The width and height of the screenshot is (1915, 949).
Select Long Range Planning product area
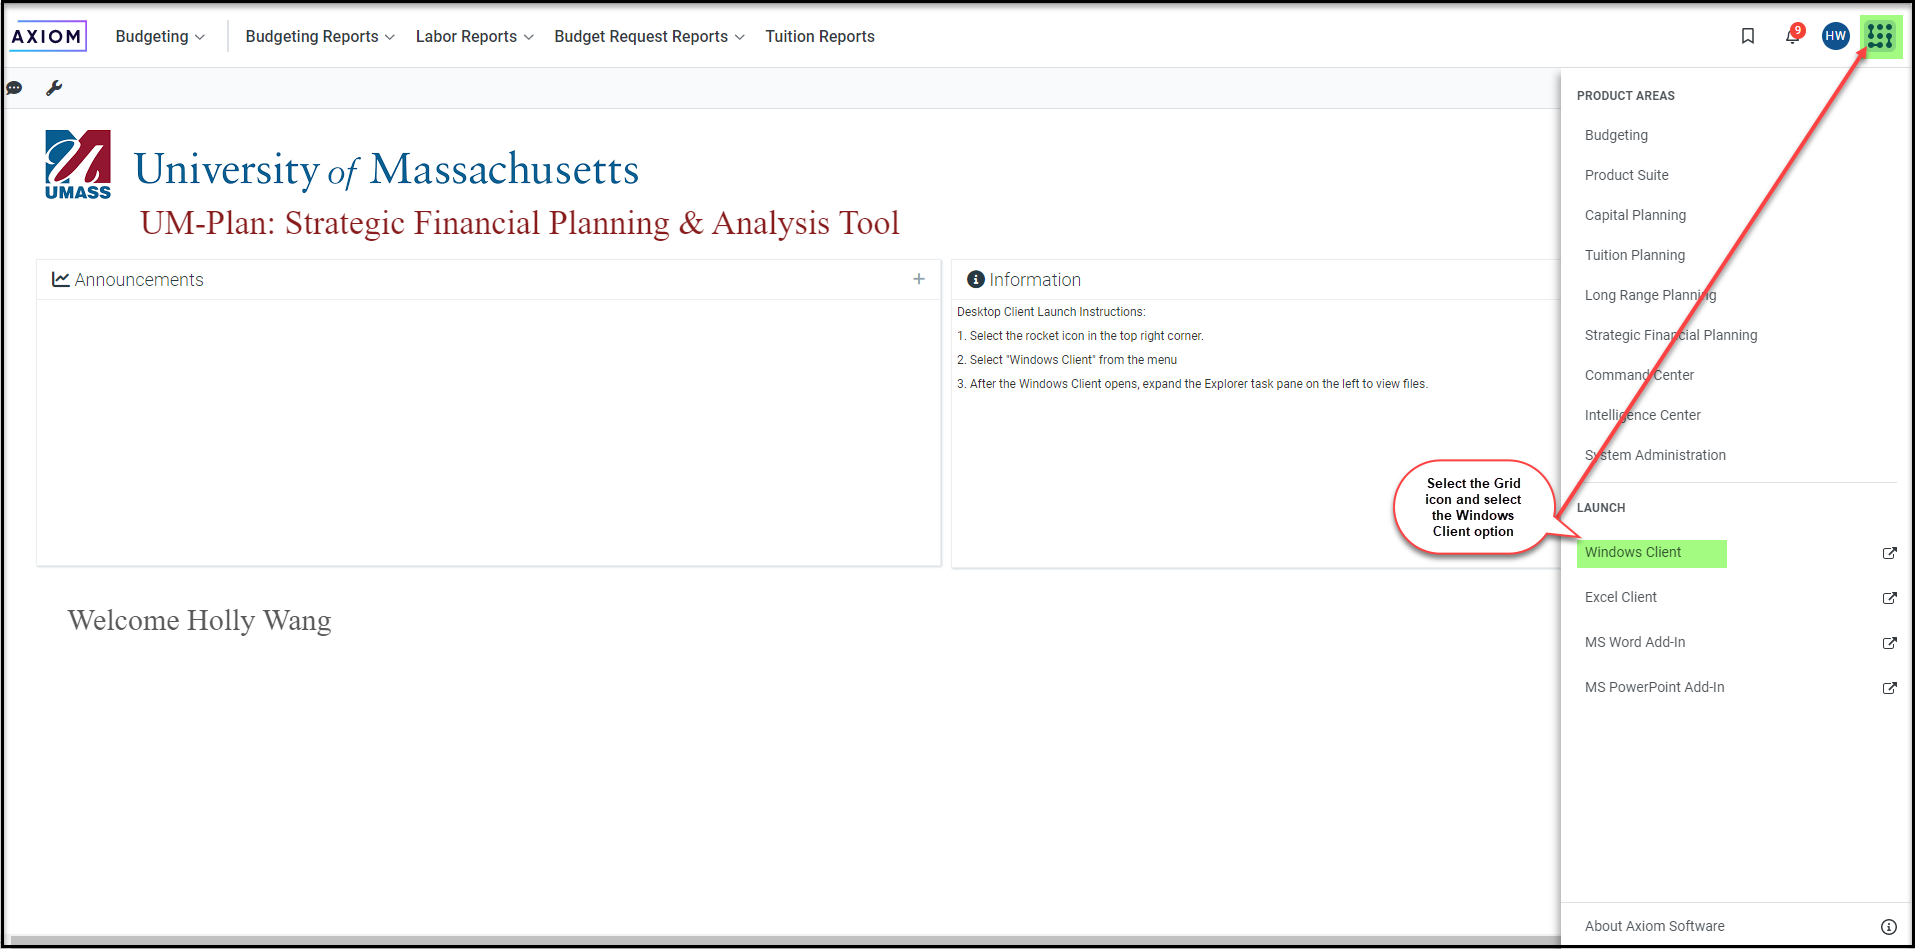1650,295
